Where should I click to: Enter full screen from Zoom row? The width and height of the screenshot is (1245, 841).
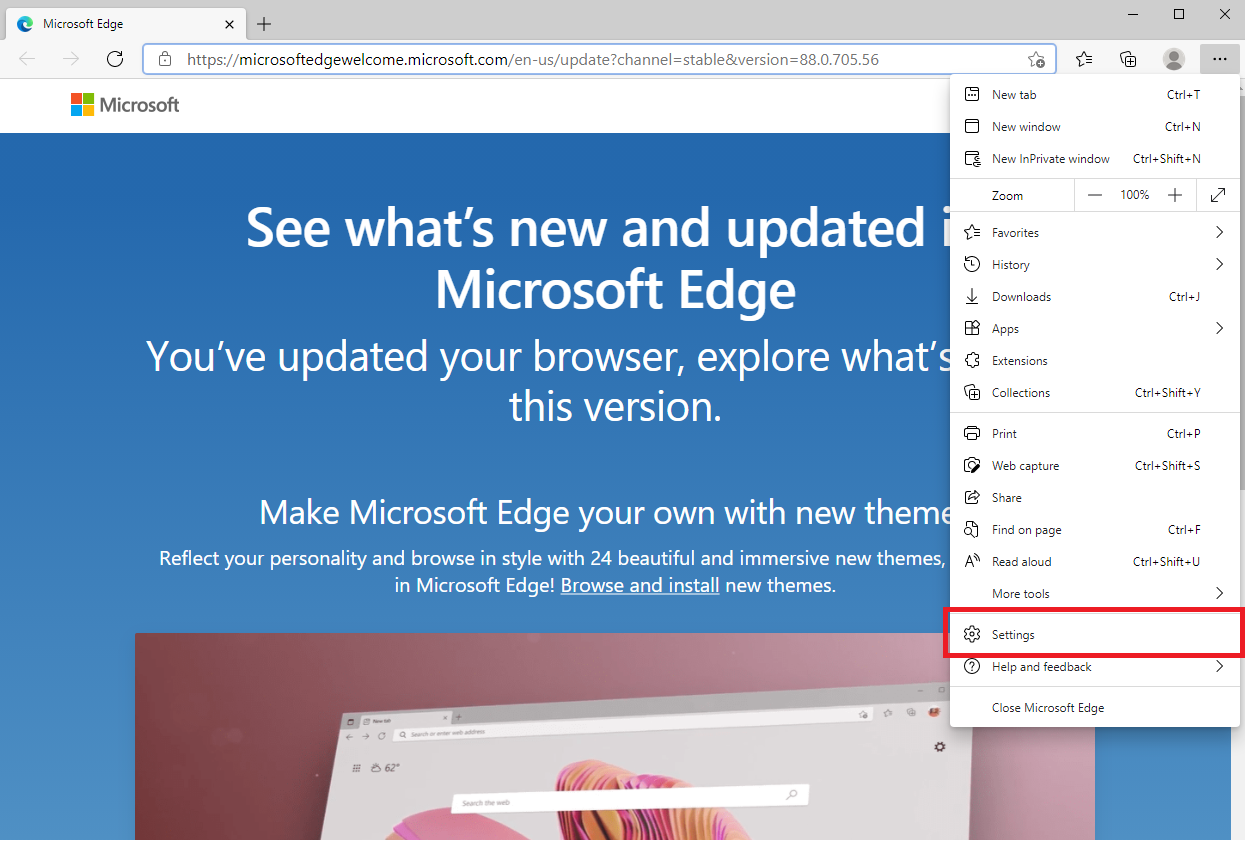point(1218,195)
